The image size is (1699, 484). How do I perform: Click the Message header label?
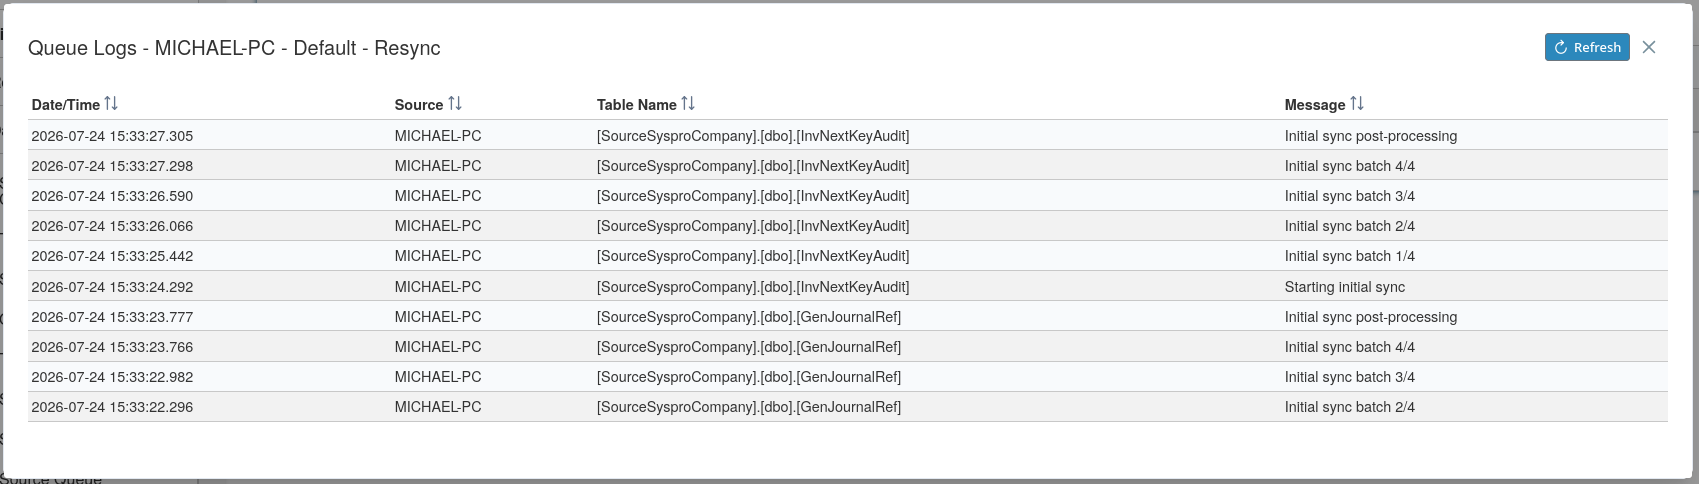1315,105
